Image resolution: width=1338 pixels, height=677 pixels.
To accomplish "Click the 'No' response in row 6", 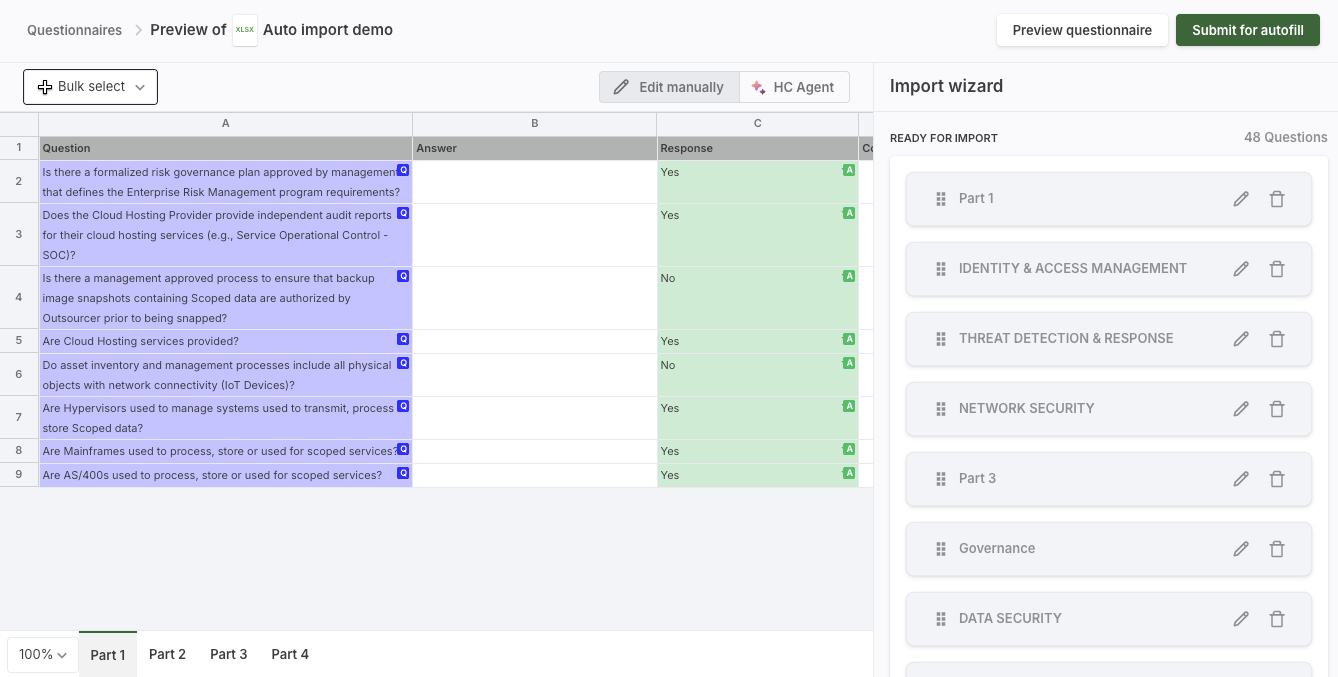I will click(757, 375).
